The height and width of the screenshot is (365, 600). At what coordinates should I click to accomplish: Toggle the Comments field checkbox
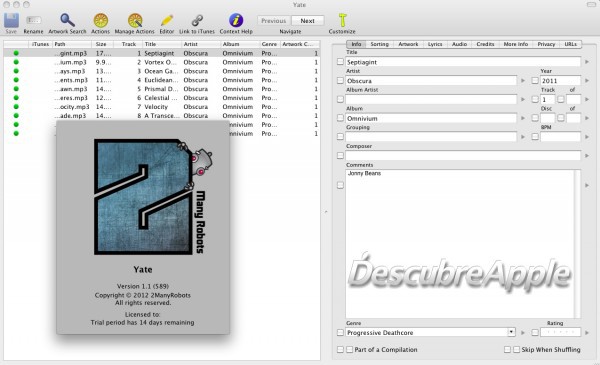340,185
